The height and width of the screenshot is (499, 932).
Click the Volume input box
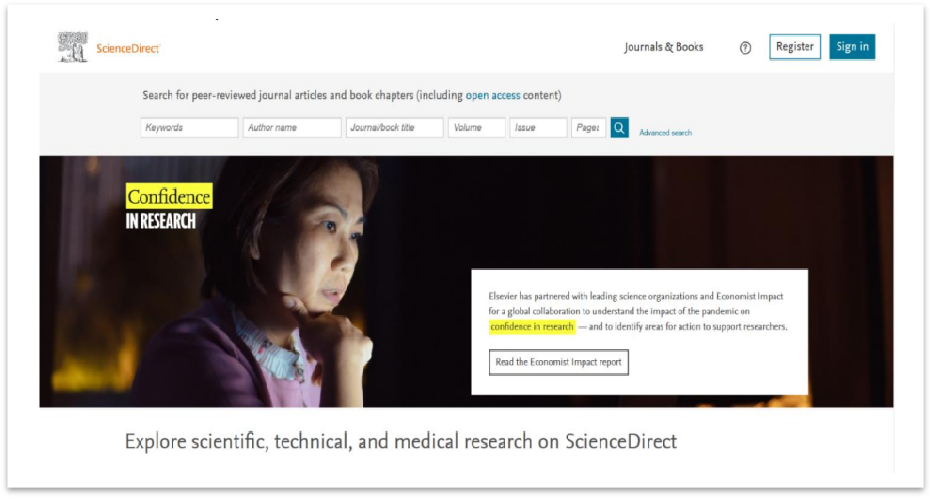click(x=476, y=128)
